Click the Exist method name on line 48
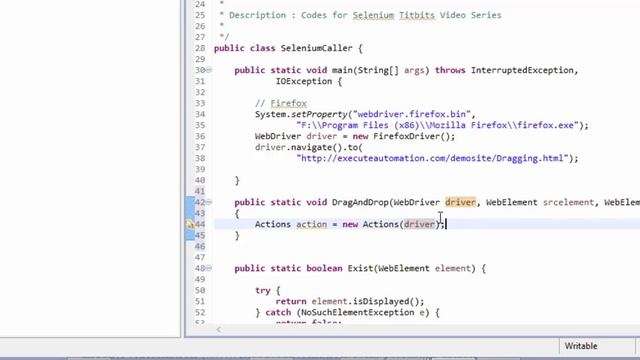640x360 pixels. pos(360,269)
